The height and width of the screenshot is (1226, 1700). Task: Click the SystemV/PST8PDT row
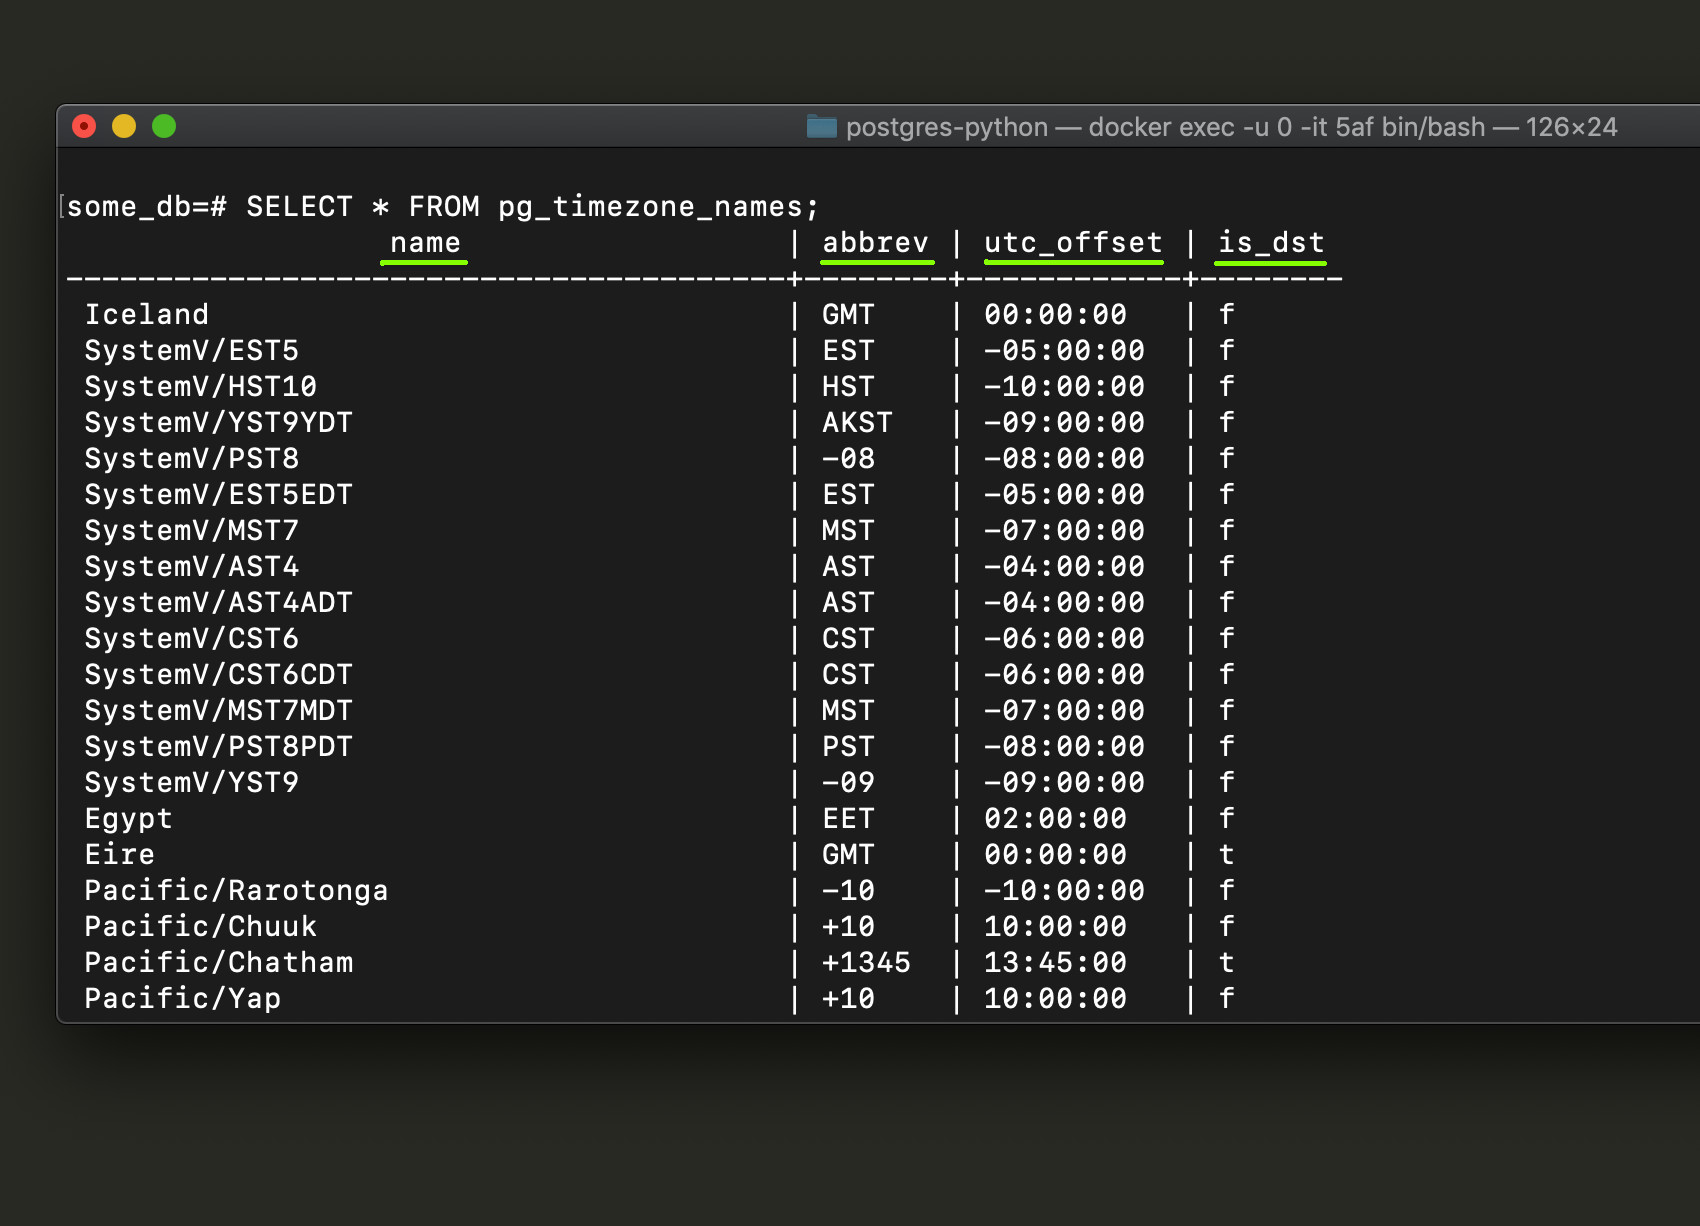point(217,746)
